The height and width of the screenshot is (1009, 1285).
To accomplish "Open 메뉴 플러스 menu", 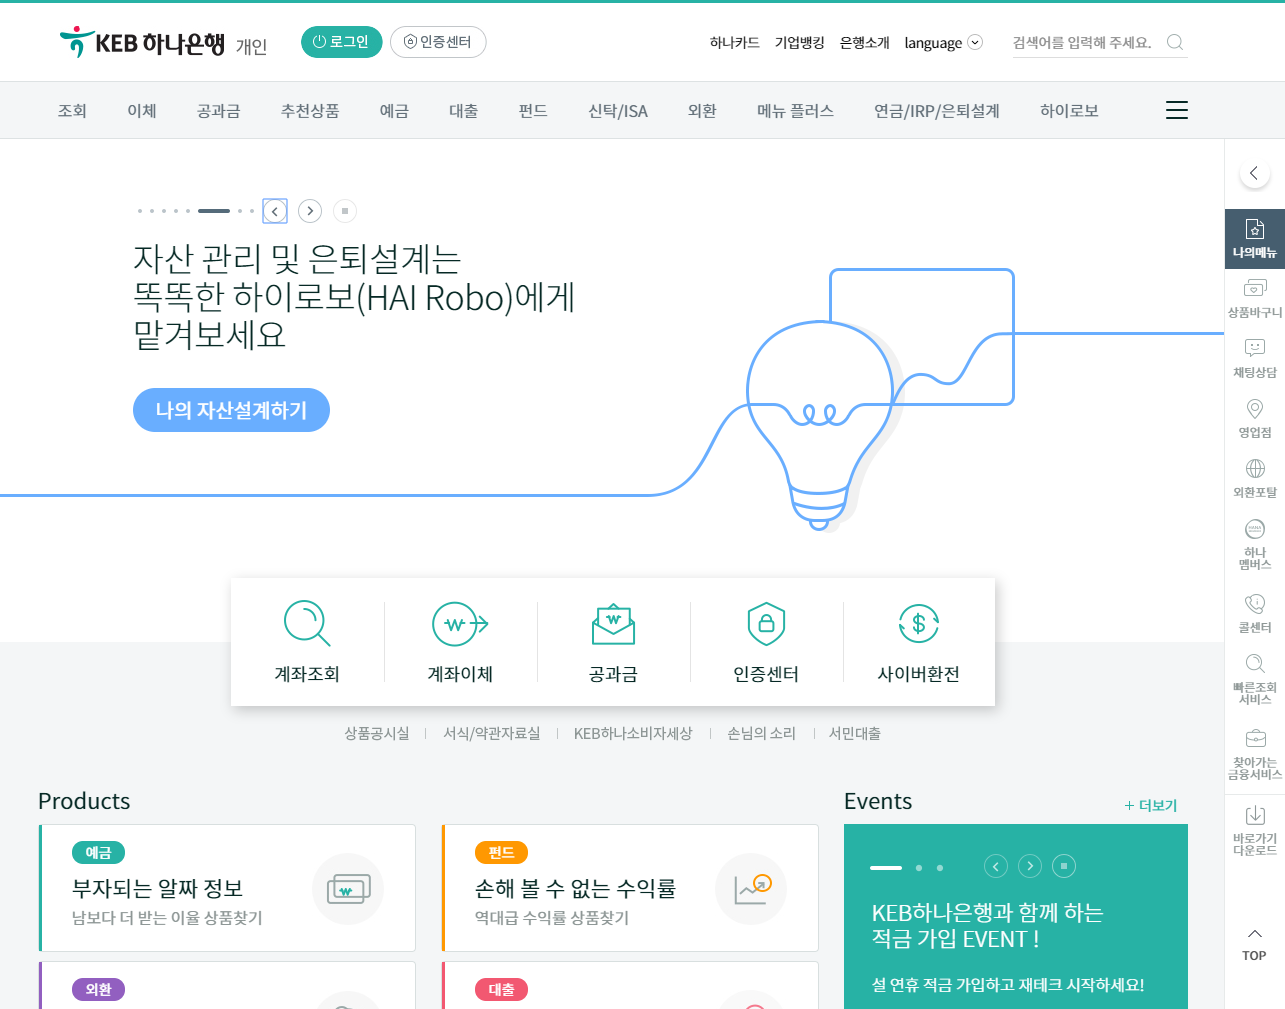I will pyautogui.click(x=795, y=111).
